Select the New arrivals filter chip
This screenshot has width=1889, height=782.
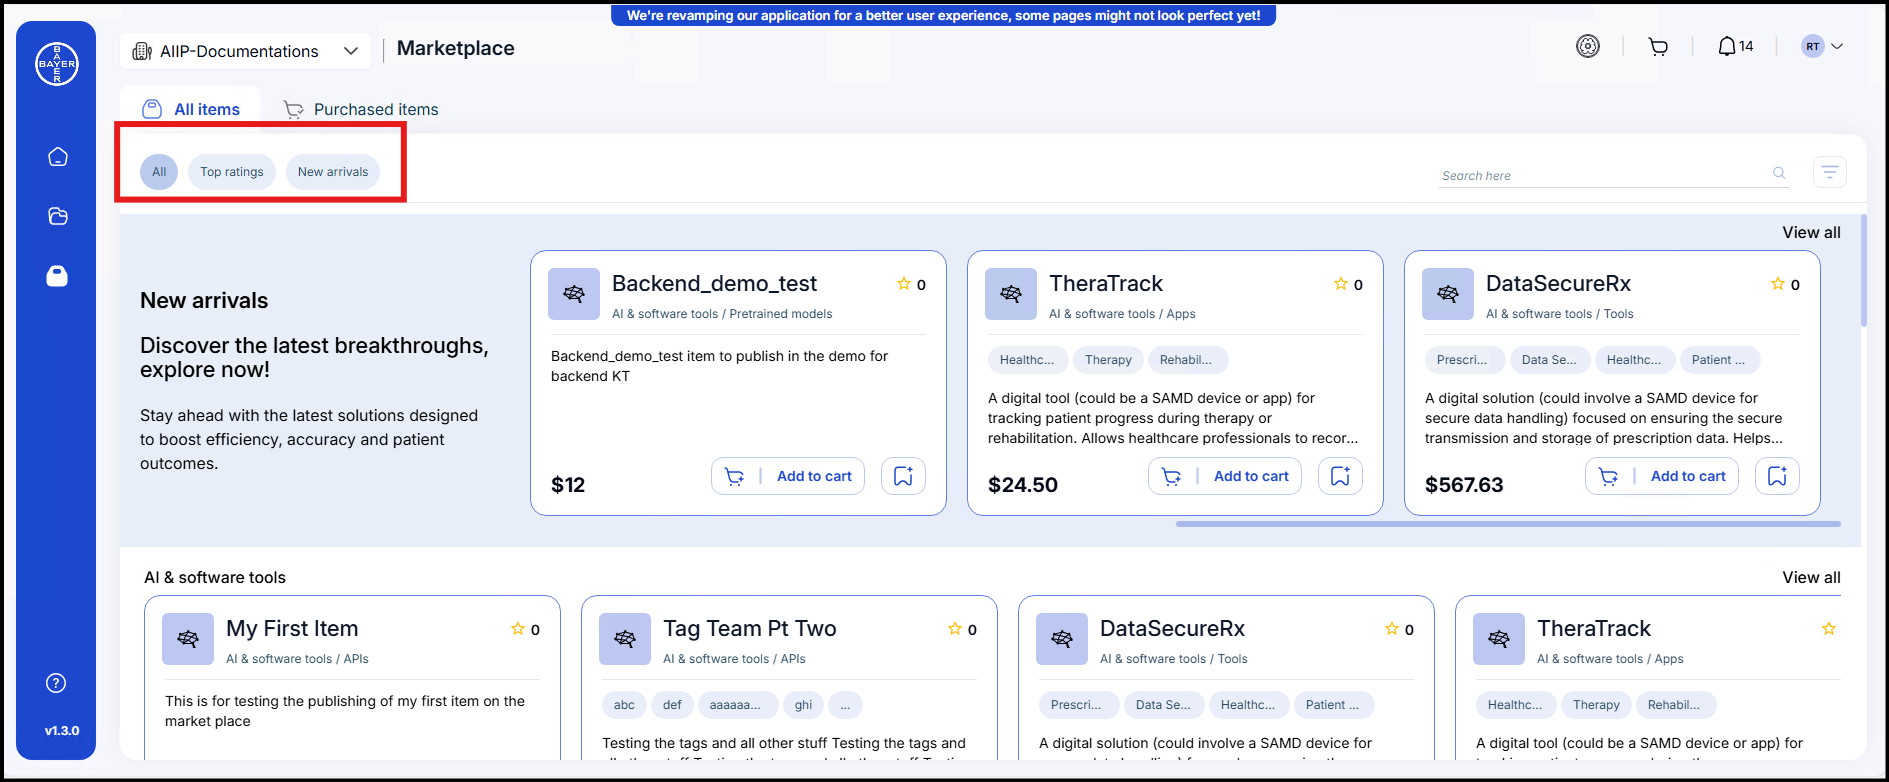333,172
